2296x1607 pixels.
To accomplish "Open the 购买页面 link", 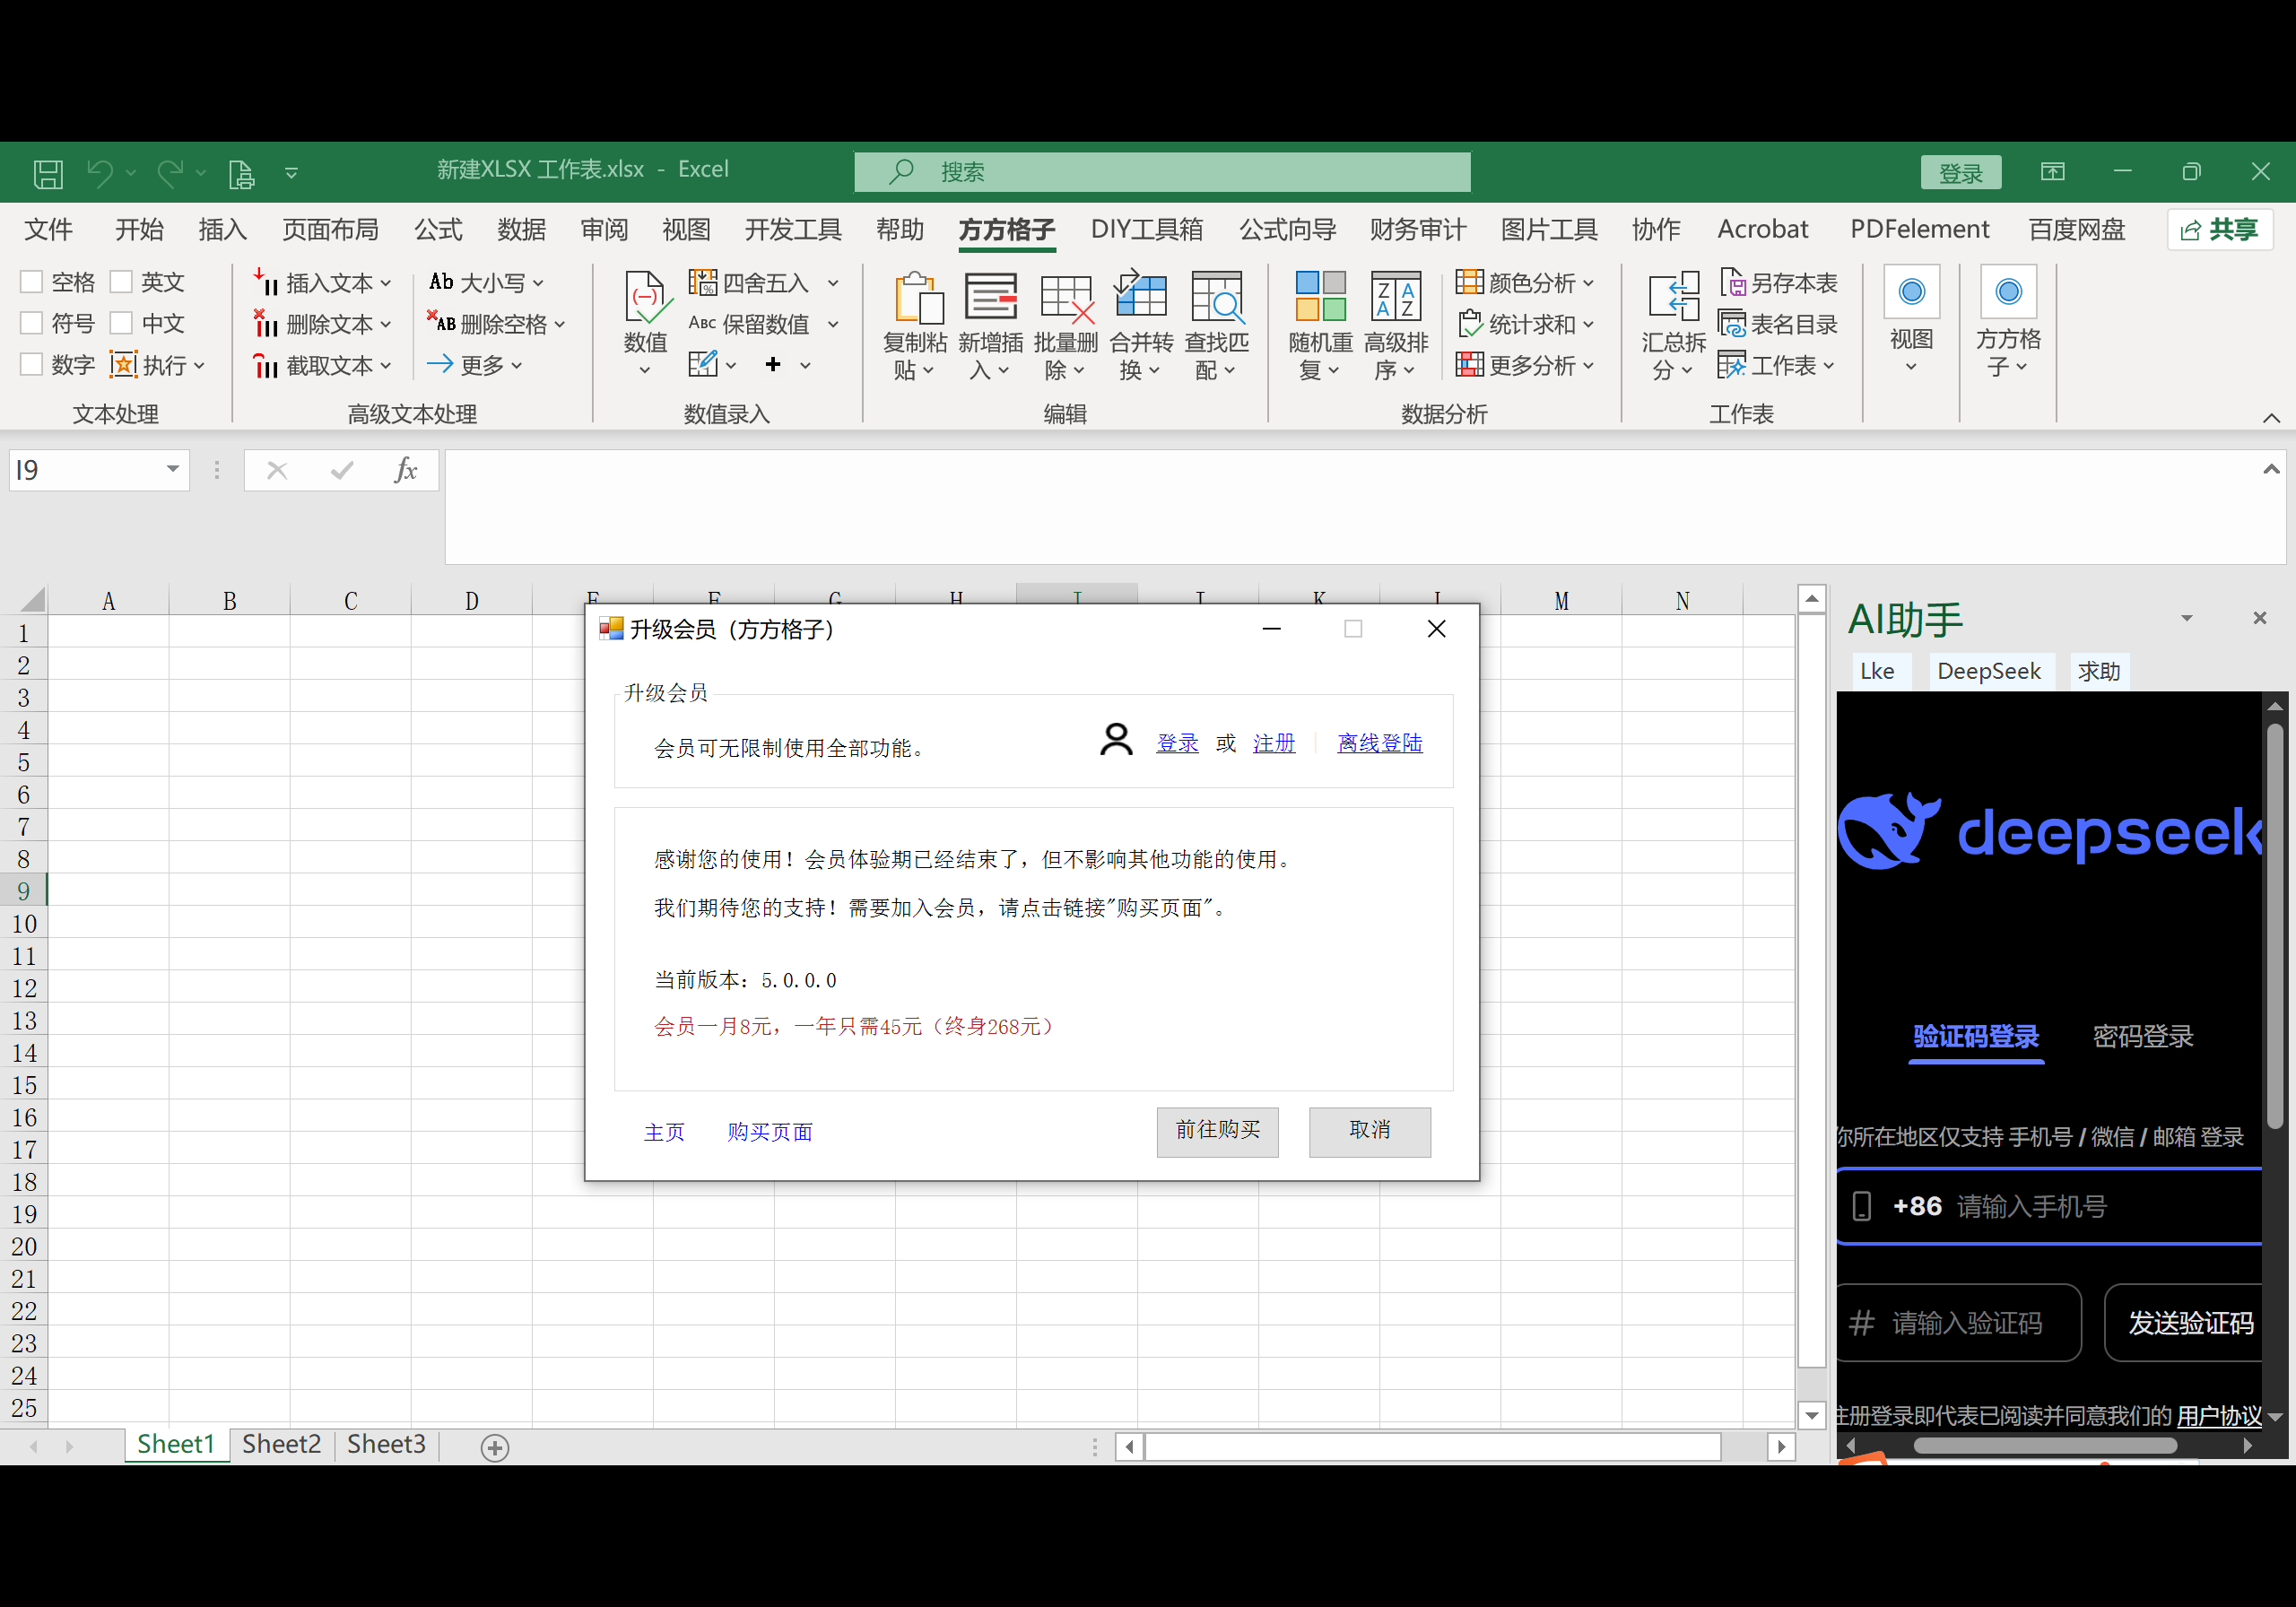I will (x=770, y=1132).
